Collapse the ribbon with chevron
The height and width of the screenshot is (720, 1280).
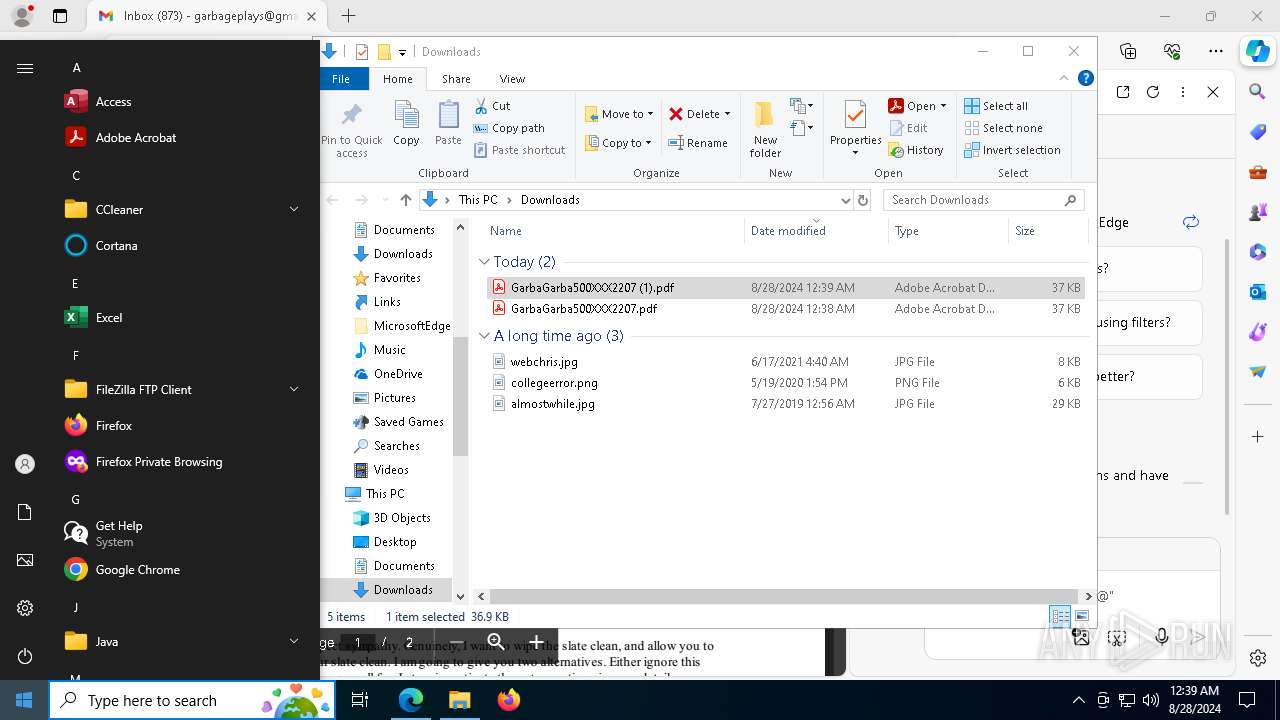(1064, 79)
